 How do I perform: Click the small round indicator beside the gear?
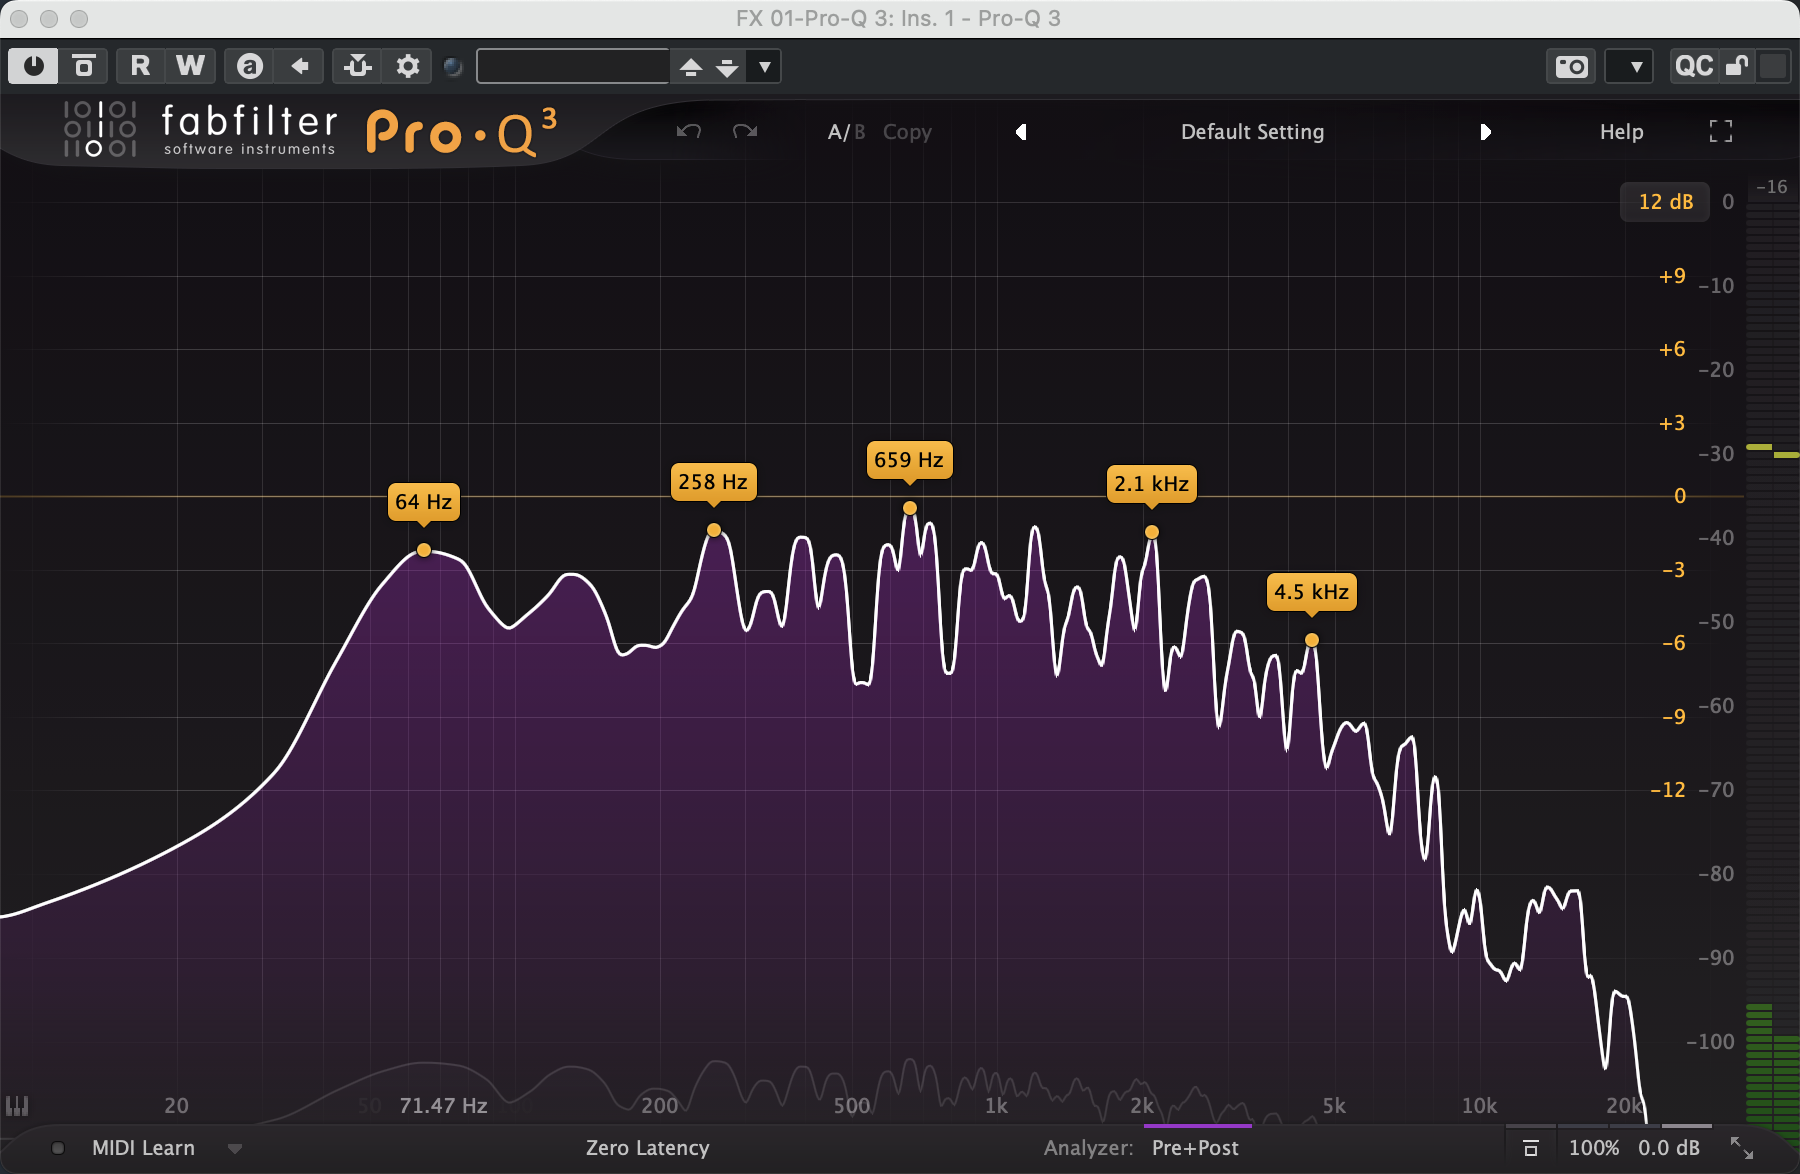click(x=453, y=66)
